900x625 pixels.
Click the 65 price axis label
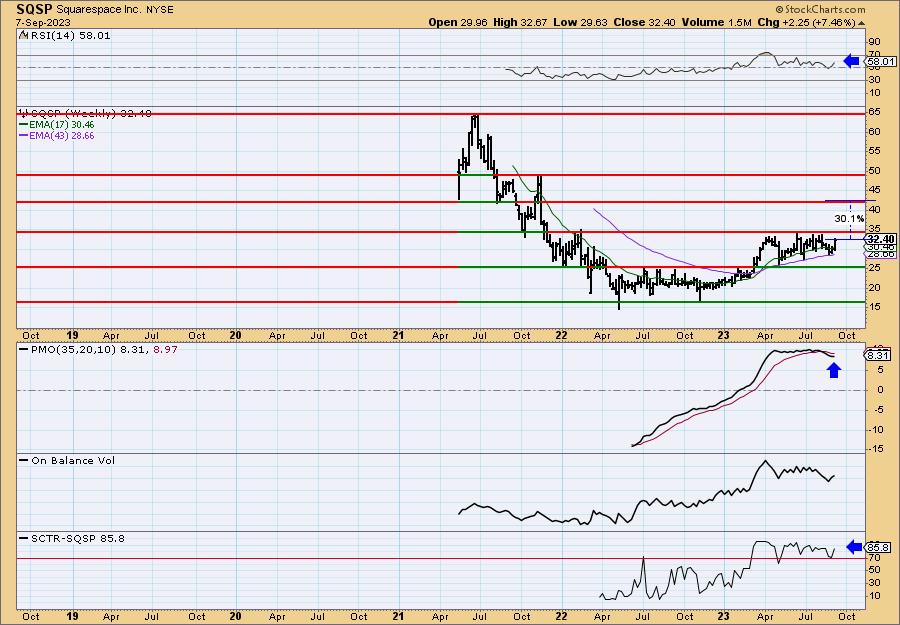875,112
